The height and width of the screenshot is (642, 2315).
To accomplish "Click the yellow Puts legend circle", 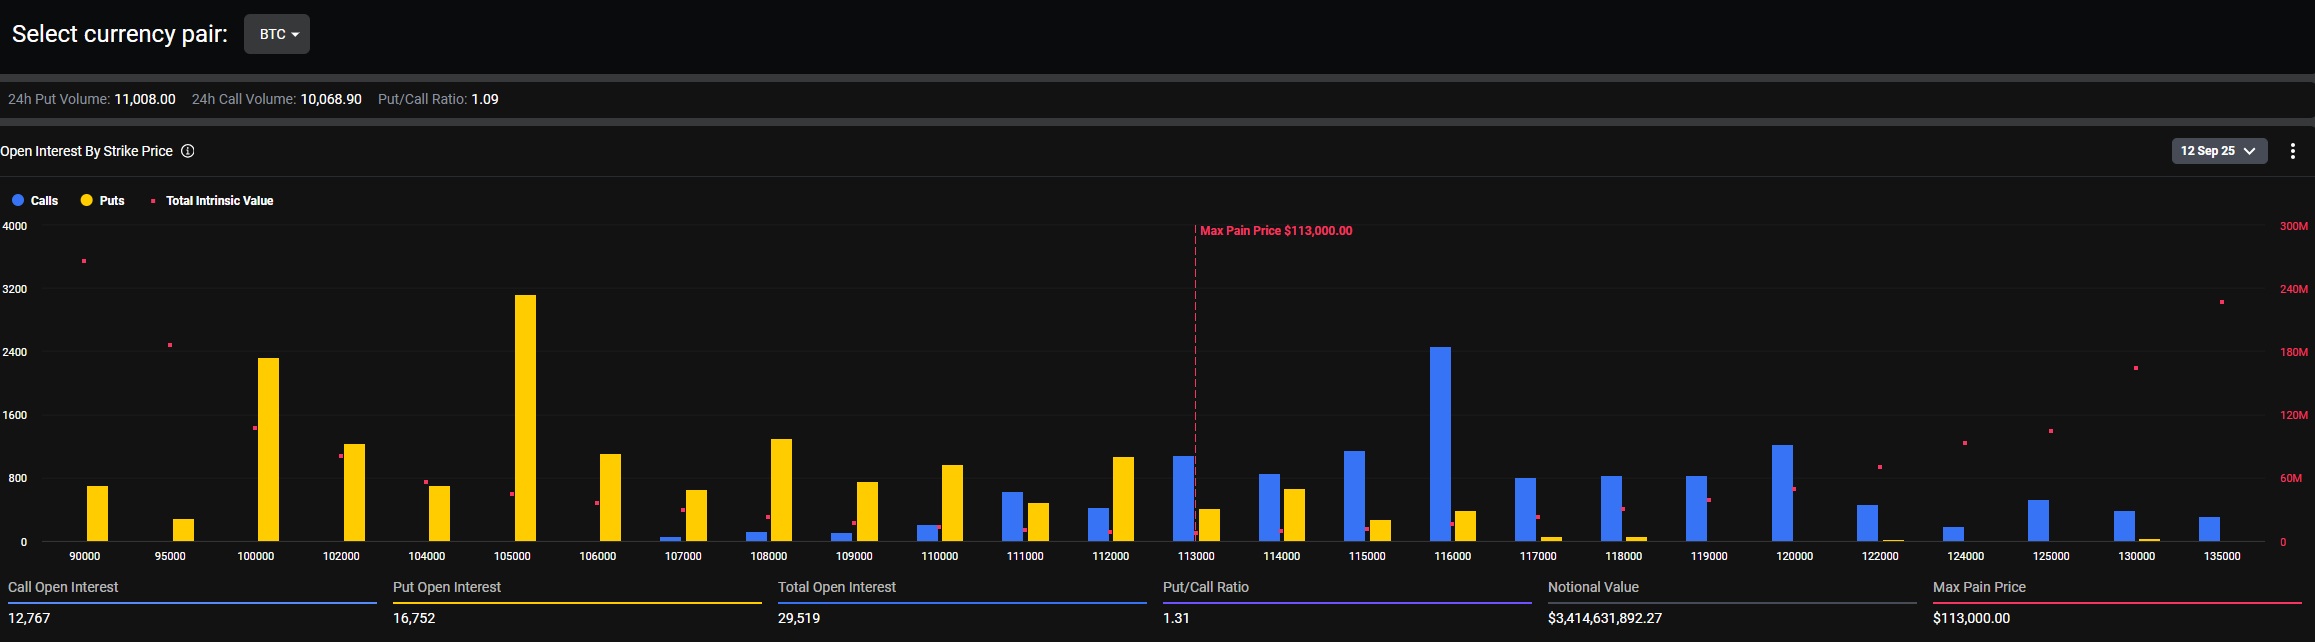I will (87, 201).
